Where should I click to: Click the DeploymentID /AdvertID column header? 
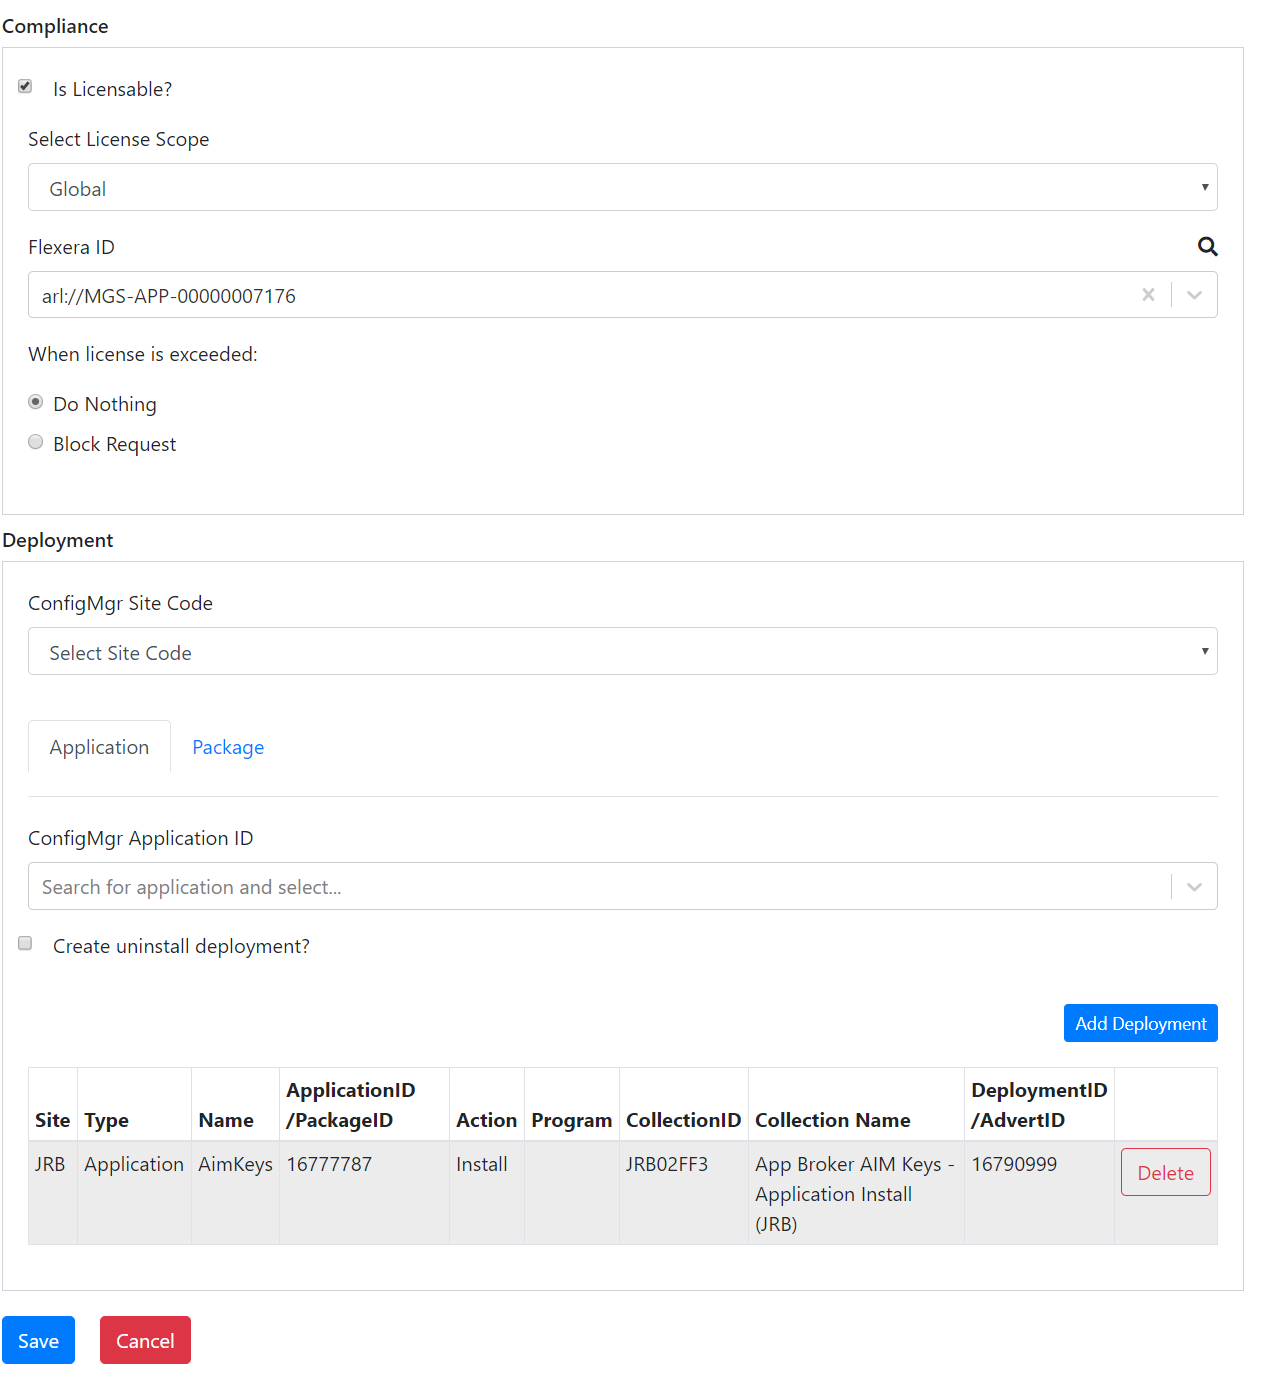(x=1038, y=1105)
